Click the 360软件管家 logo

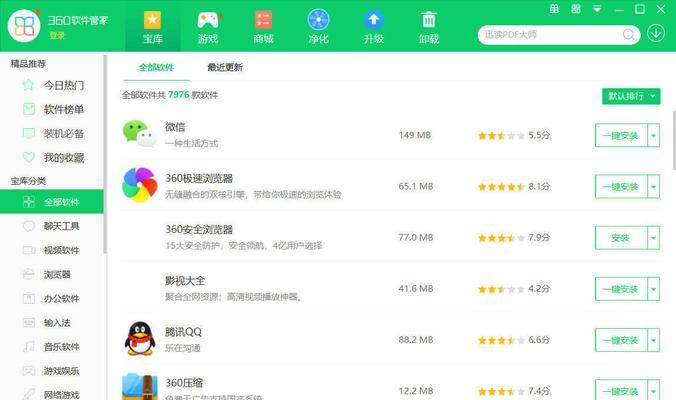coord(24,26)
